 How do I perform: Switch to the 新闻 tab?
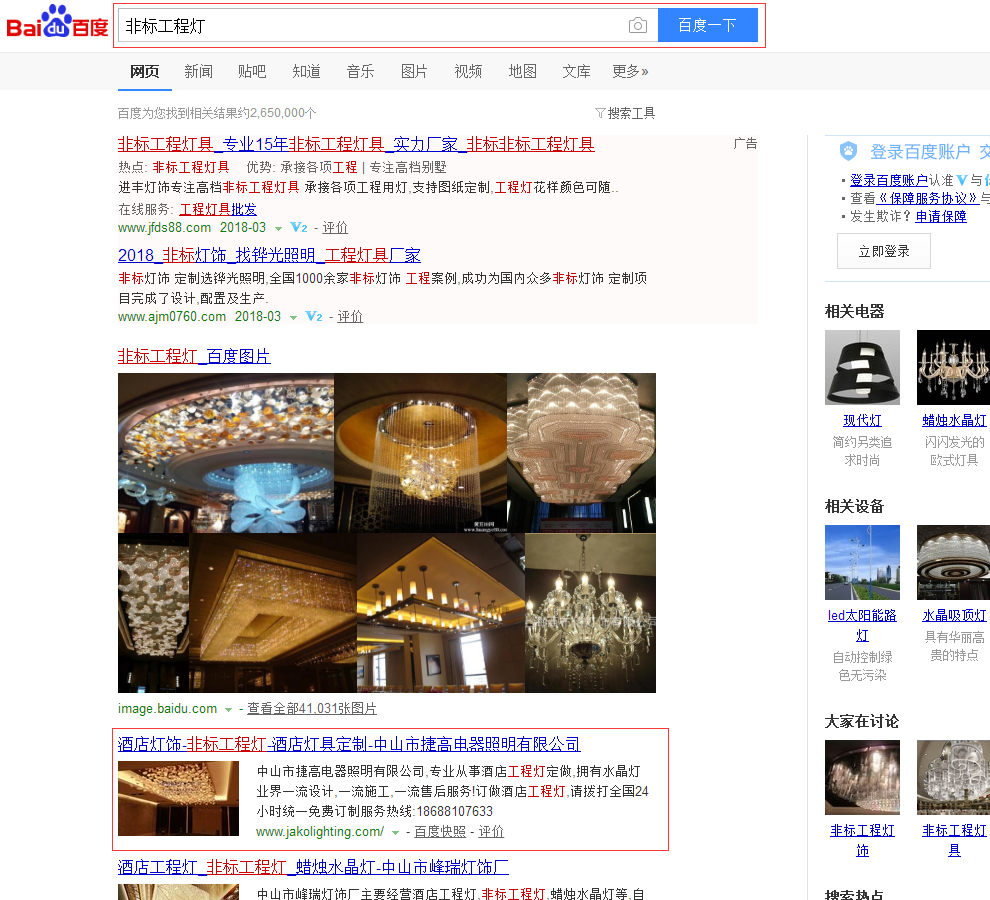tap(198, 71)
